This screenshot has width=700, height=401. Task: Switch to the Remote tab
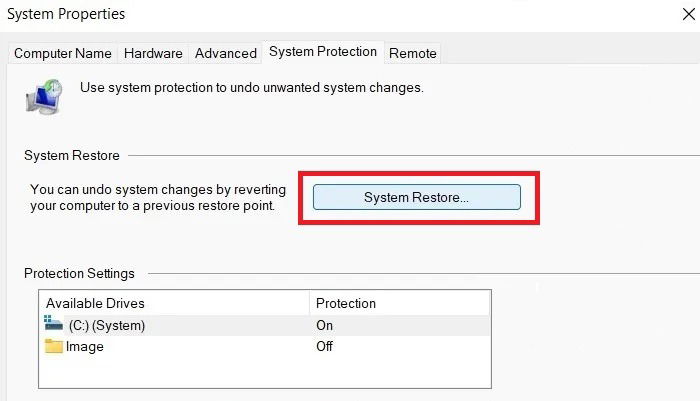coord(412,53)
